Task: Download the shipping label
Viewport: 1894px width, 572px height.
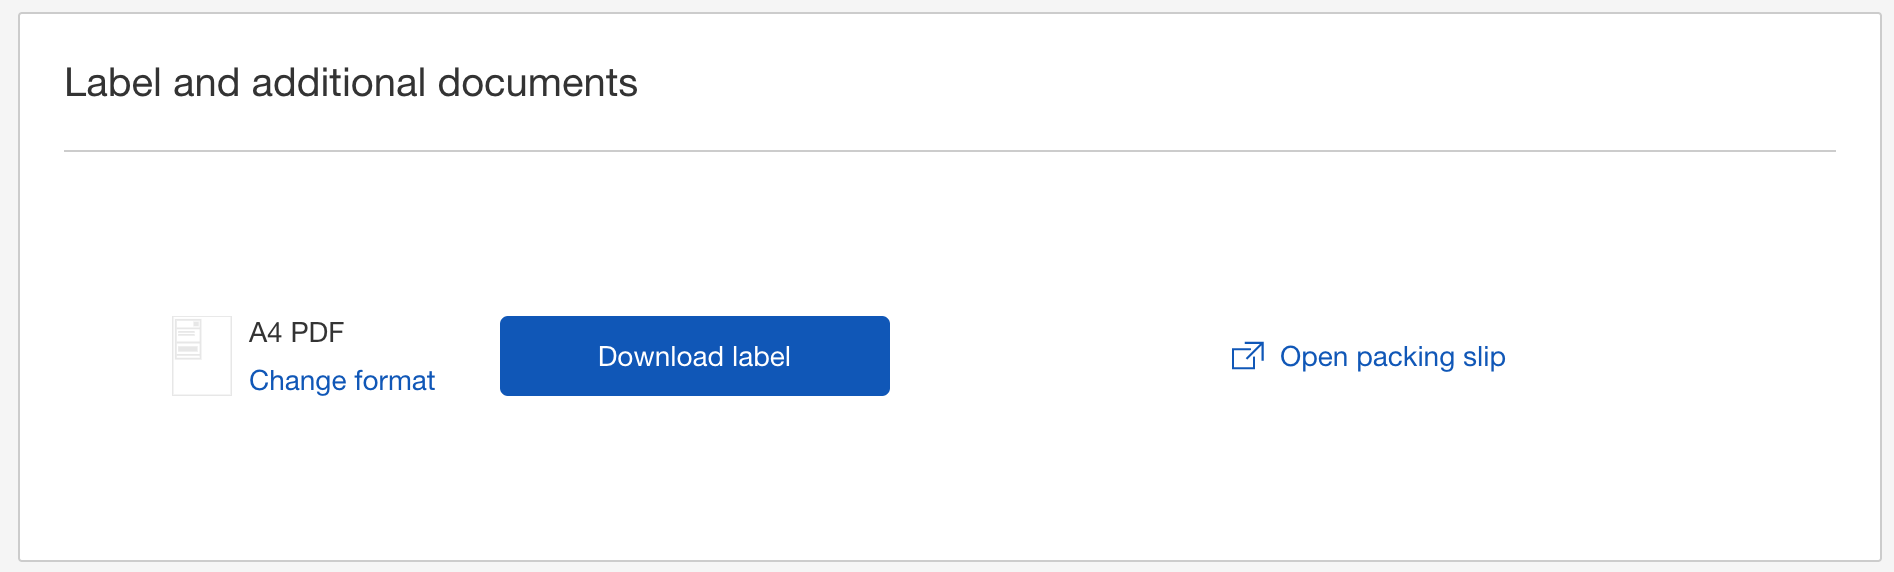Action: tap(695, 356)
